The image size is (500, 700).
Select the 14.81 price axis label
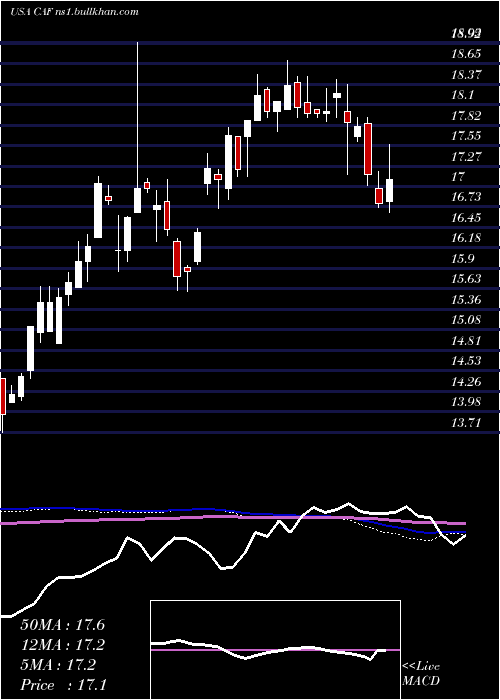(466, 340)
